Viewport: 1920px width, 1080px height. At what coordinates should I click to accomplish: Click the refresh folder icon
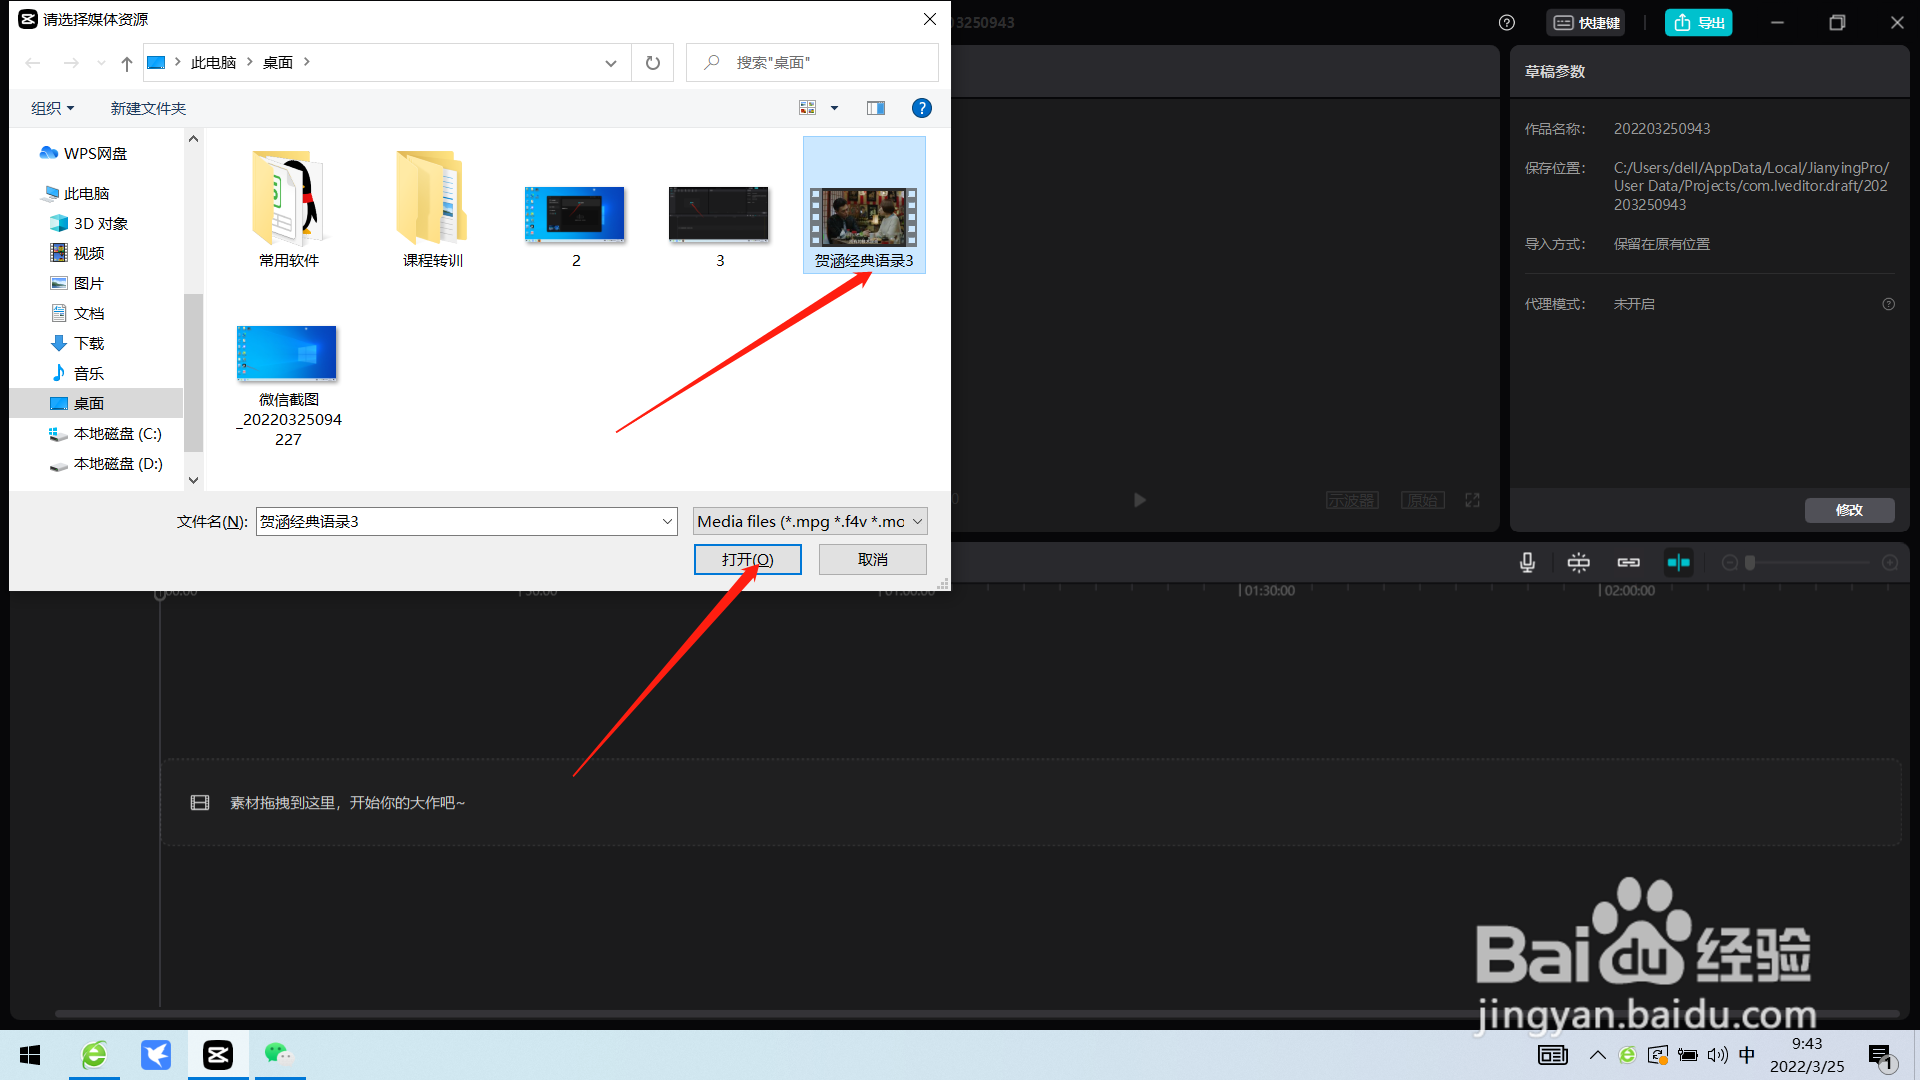pos(653,63)
